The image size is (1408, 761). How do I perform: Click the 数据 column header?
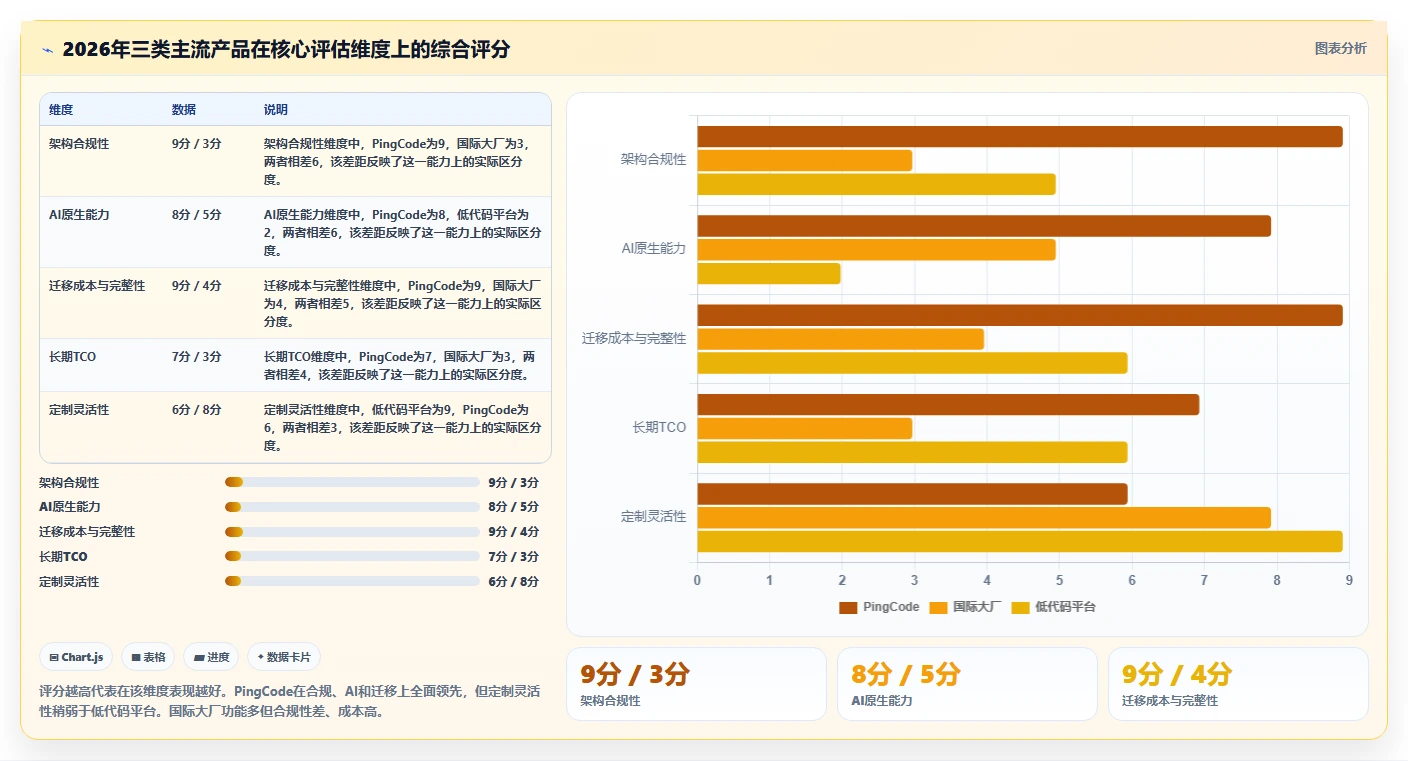(x=184, y=110)
